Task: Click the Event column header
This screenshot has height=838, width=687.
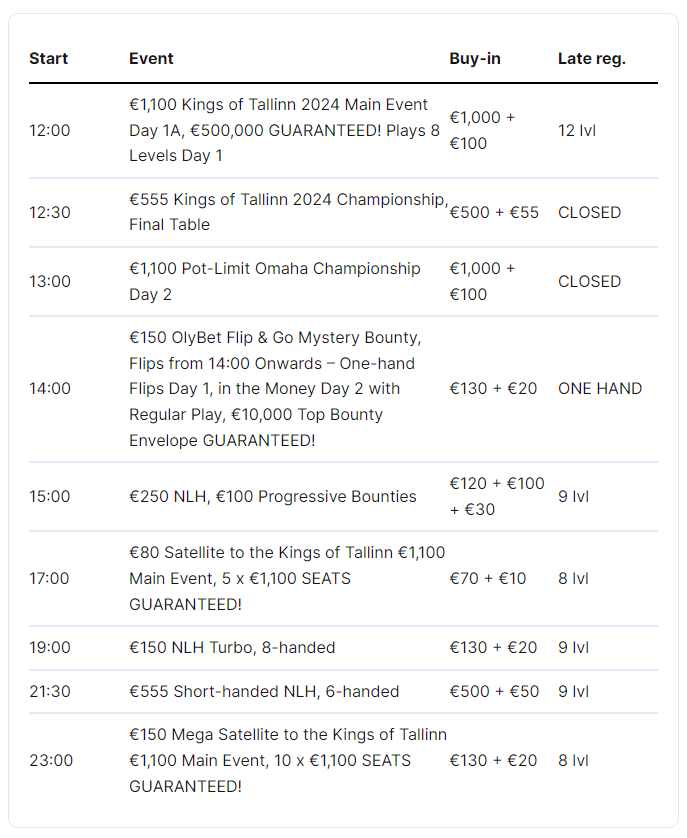Action: click(151, 59)
